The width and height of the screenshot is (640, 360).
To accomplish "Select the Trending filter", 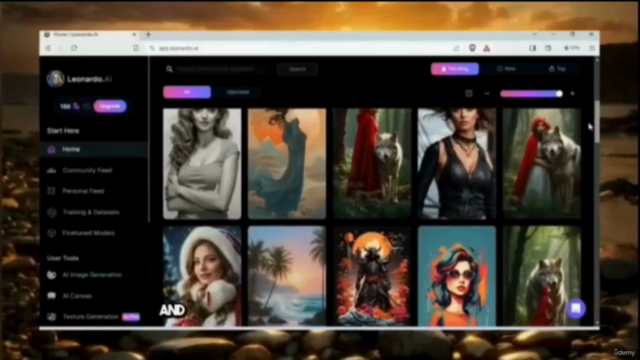I will (x=455, y=69).
